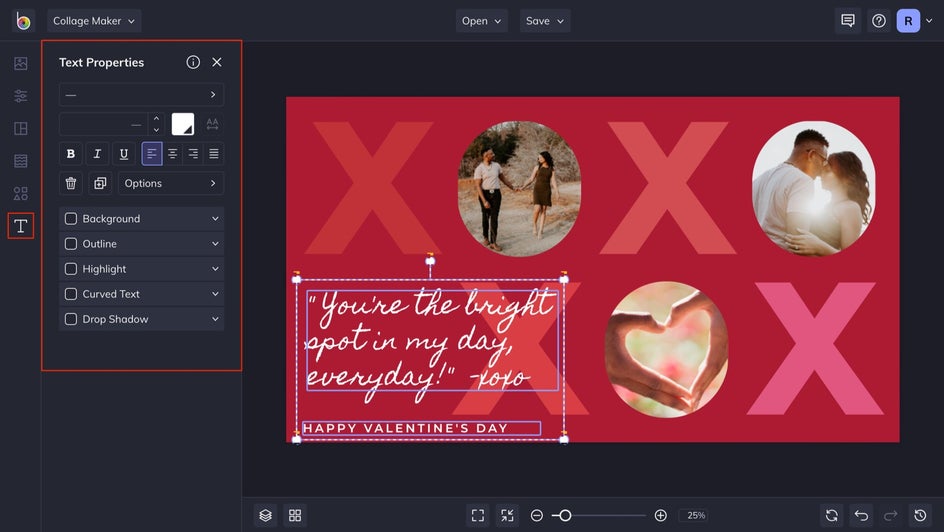Click the reset refresh icon
The image size is (944, 532).
(831, 515)
